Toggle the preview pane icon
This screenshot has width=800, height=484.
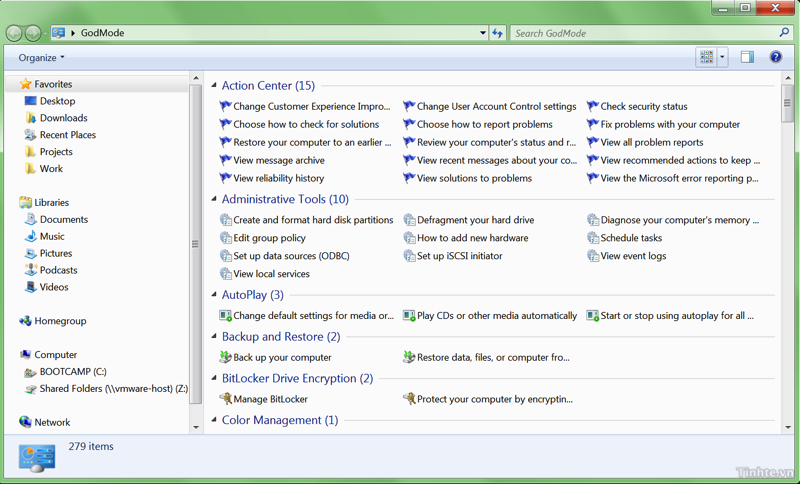747,57
